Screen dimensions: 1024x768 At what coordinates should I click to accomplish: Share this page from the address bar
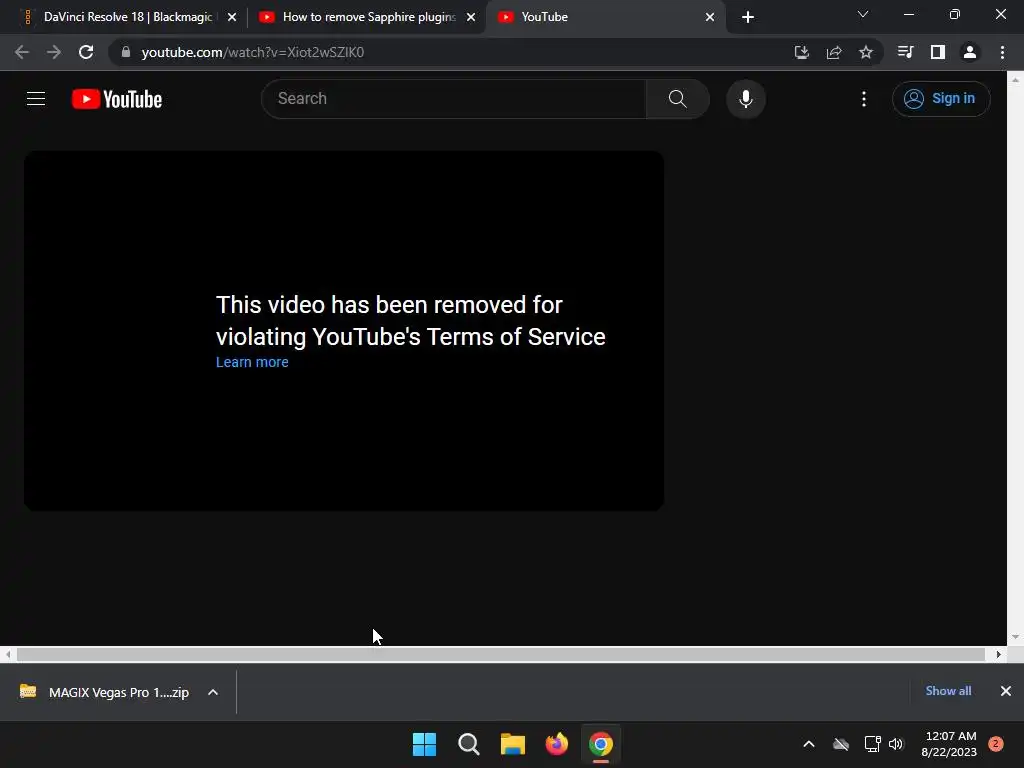pyautogui.click(x=834, y=52)
